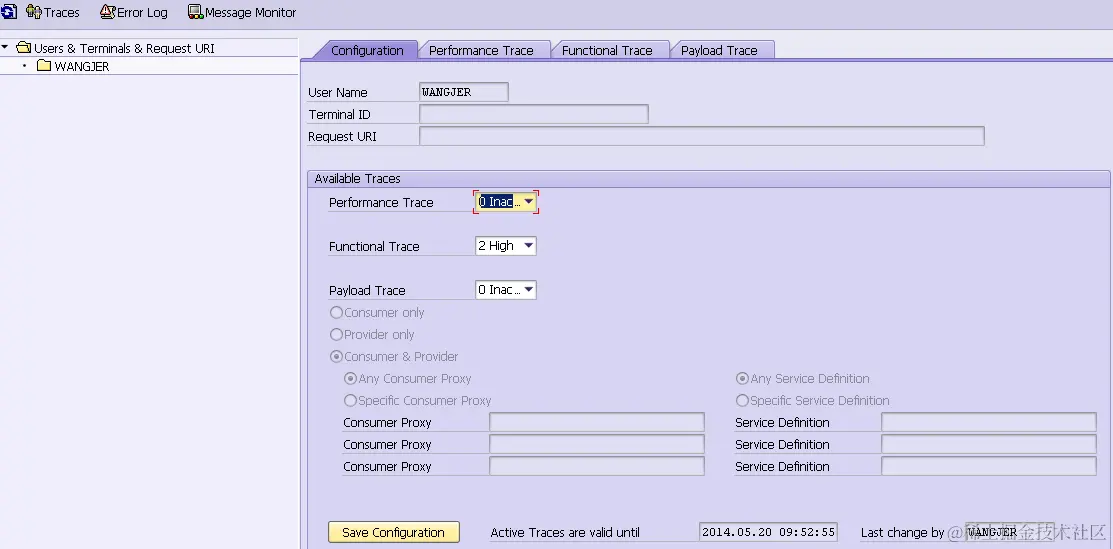Image resolution: width=1113 pixels, height=549 pixels.
Task: Click the third Service Definition field
Action: [989, 466]
